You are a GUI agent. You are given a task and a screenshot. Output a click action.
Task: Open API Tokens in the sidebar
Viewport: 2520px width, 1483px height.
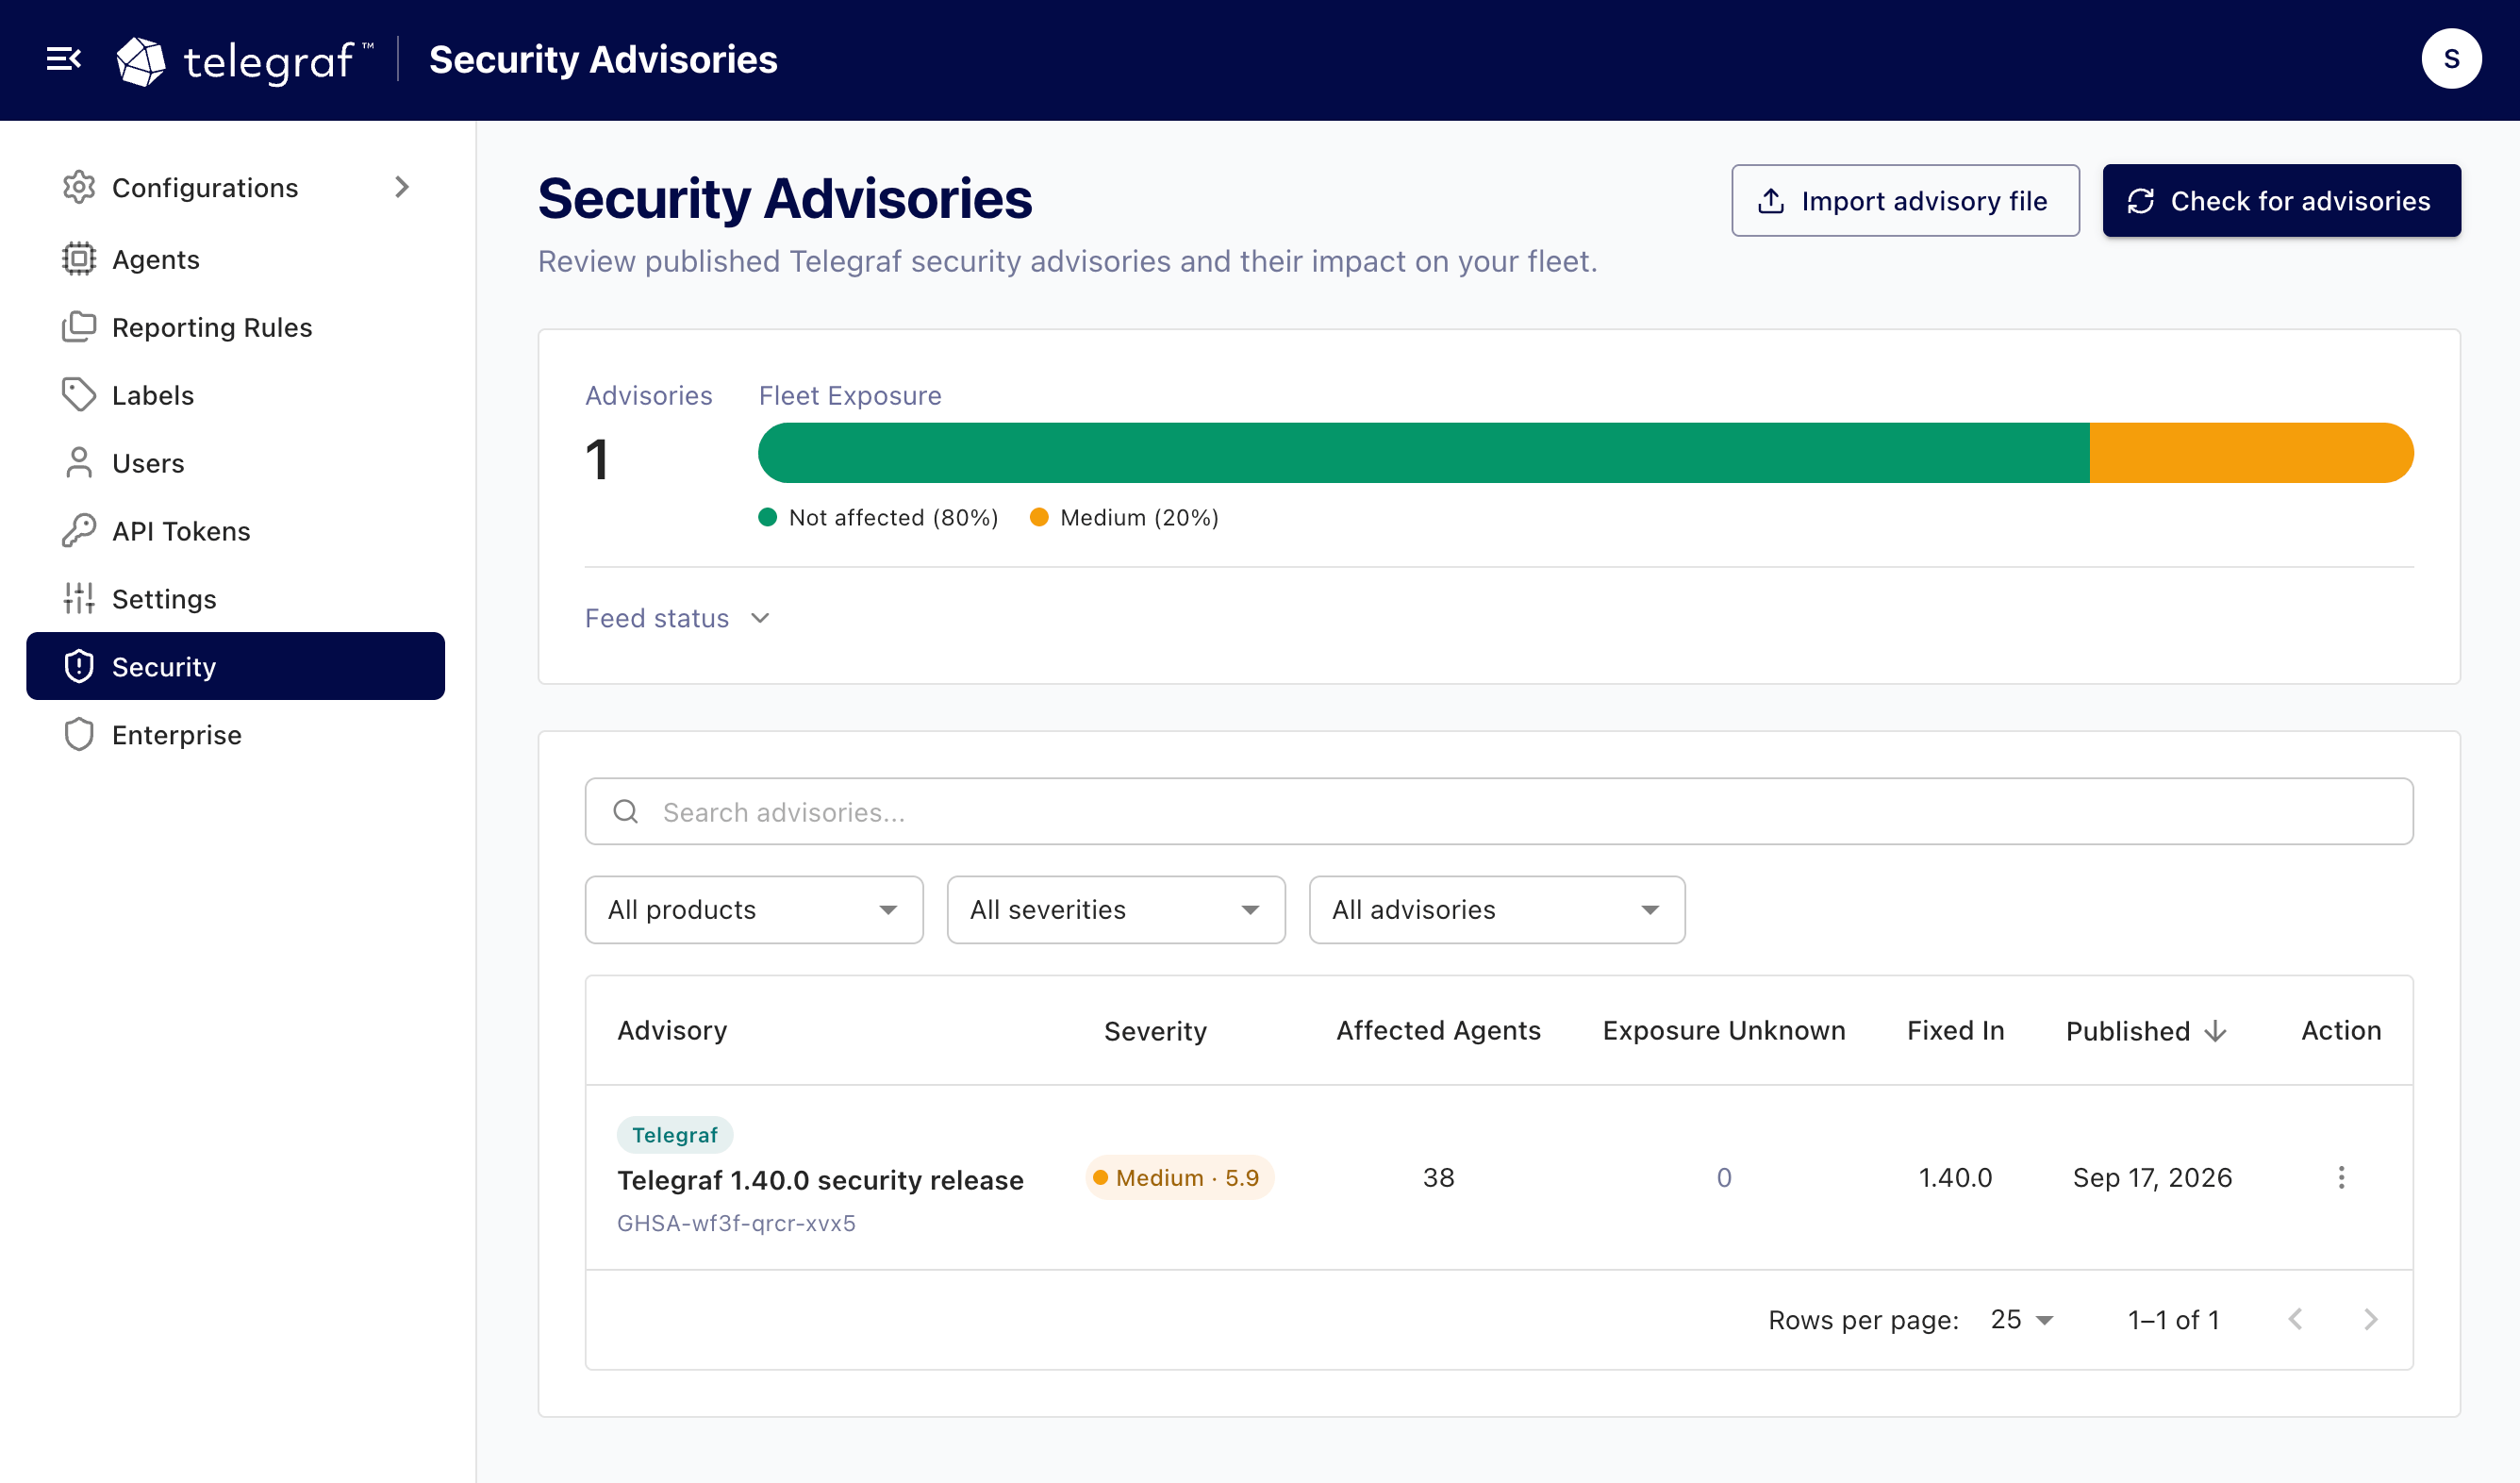(235, 531)
